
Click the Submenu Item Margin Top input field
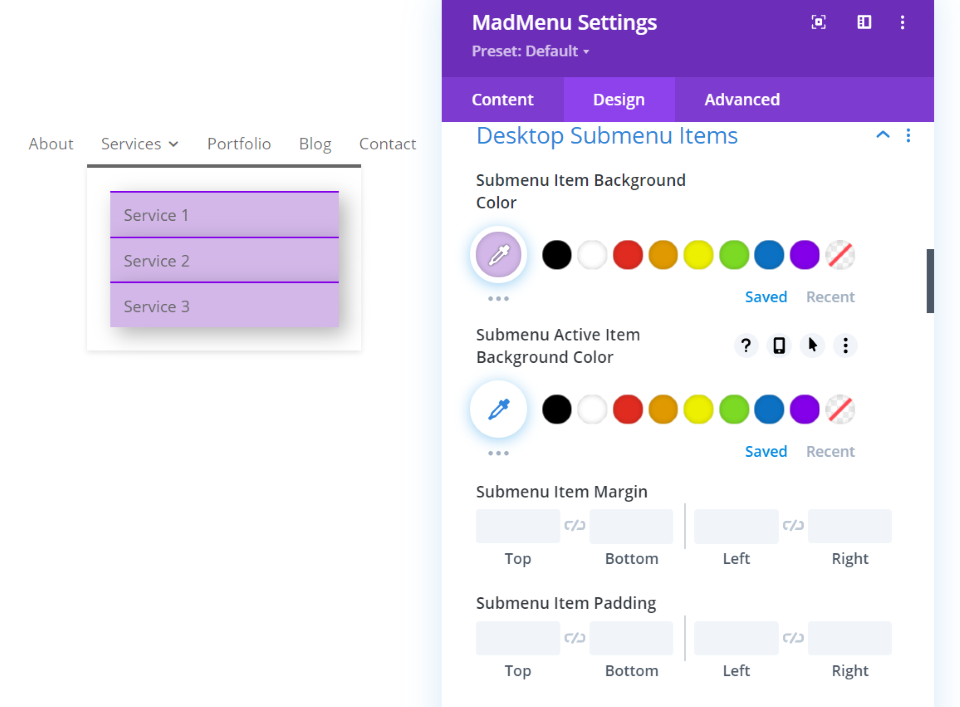click(518, 526)
